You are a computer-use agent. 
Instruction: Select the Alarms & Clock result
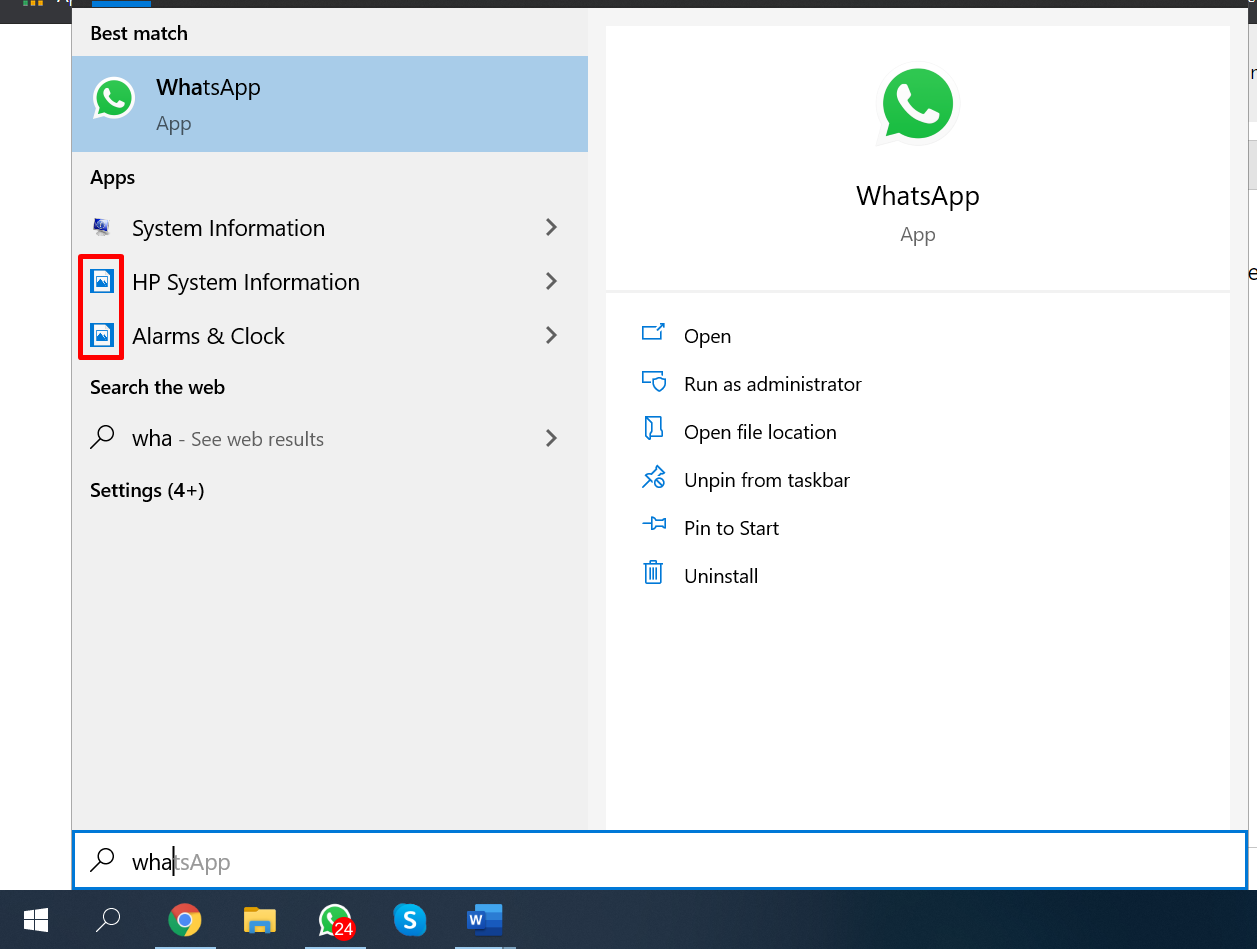(x=330, y=335)
